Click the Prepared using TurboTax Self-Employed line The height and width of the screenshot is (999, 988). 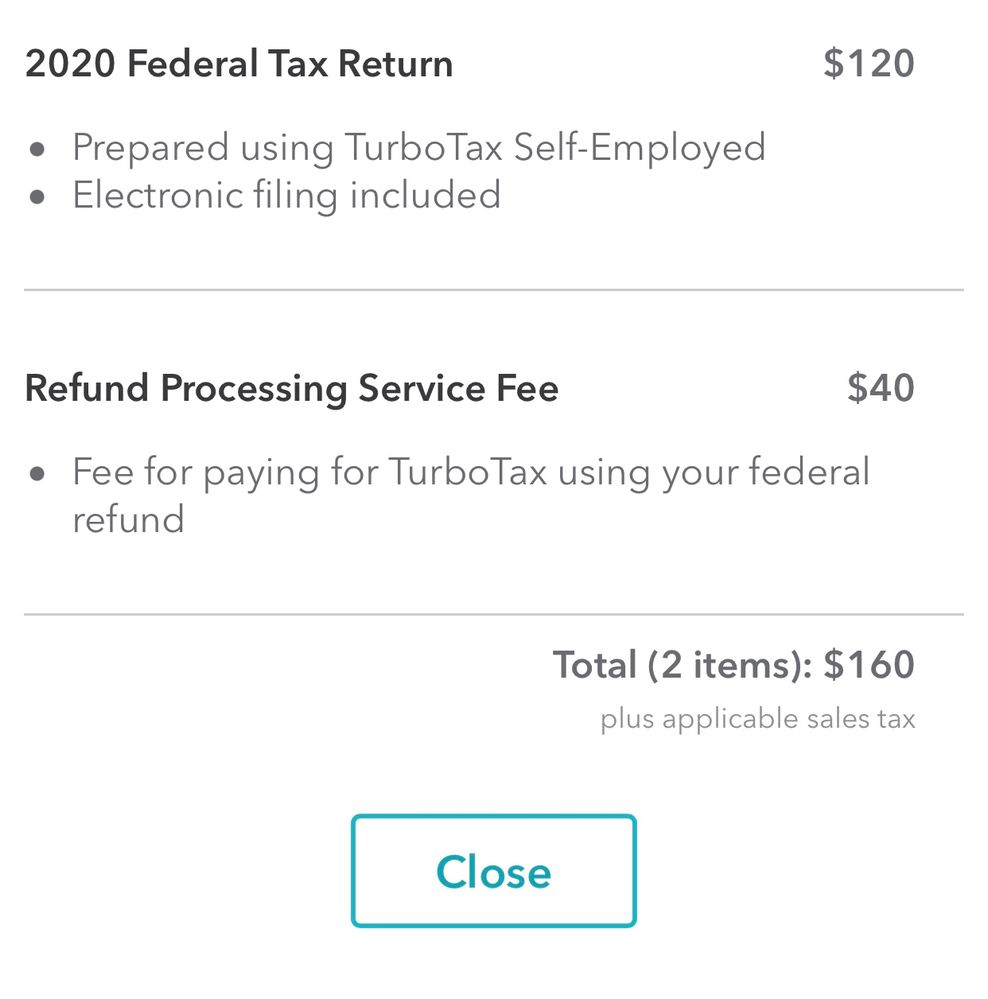click(418, 147)
